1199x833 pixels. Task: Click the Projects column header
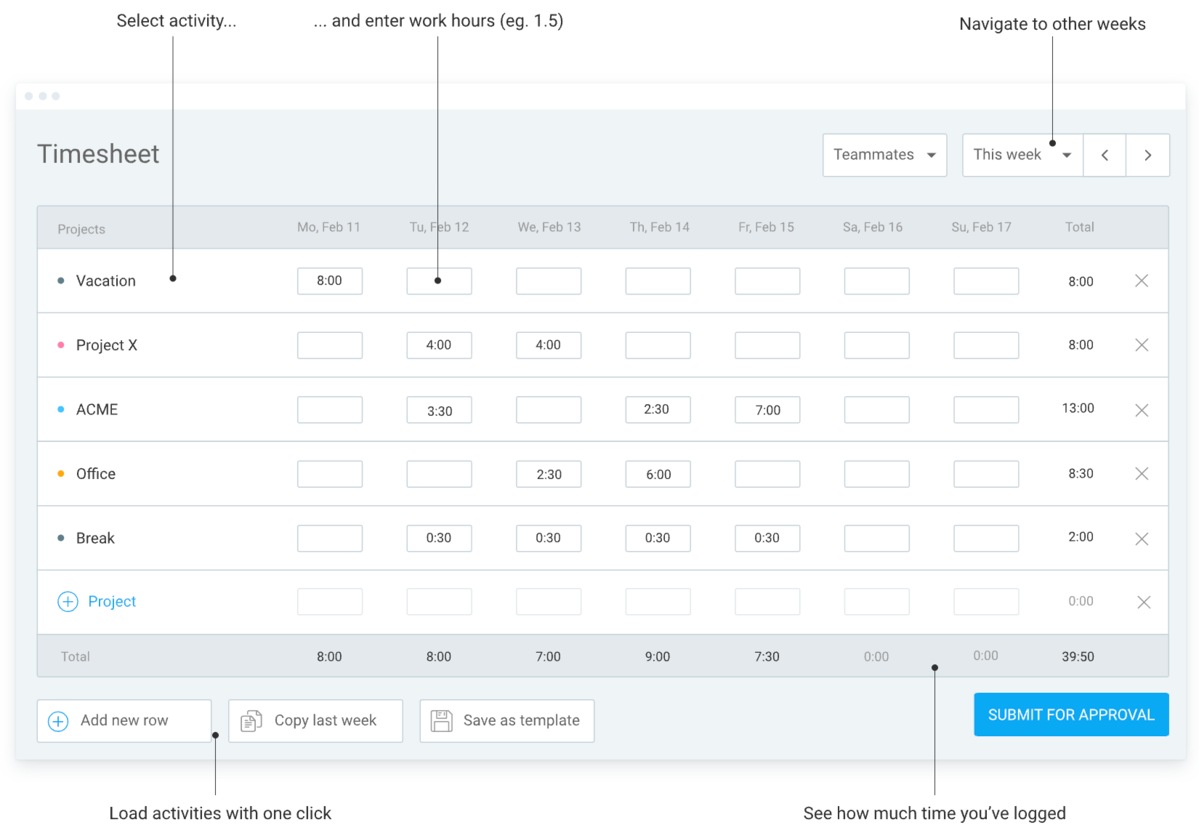pos(81,229)
